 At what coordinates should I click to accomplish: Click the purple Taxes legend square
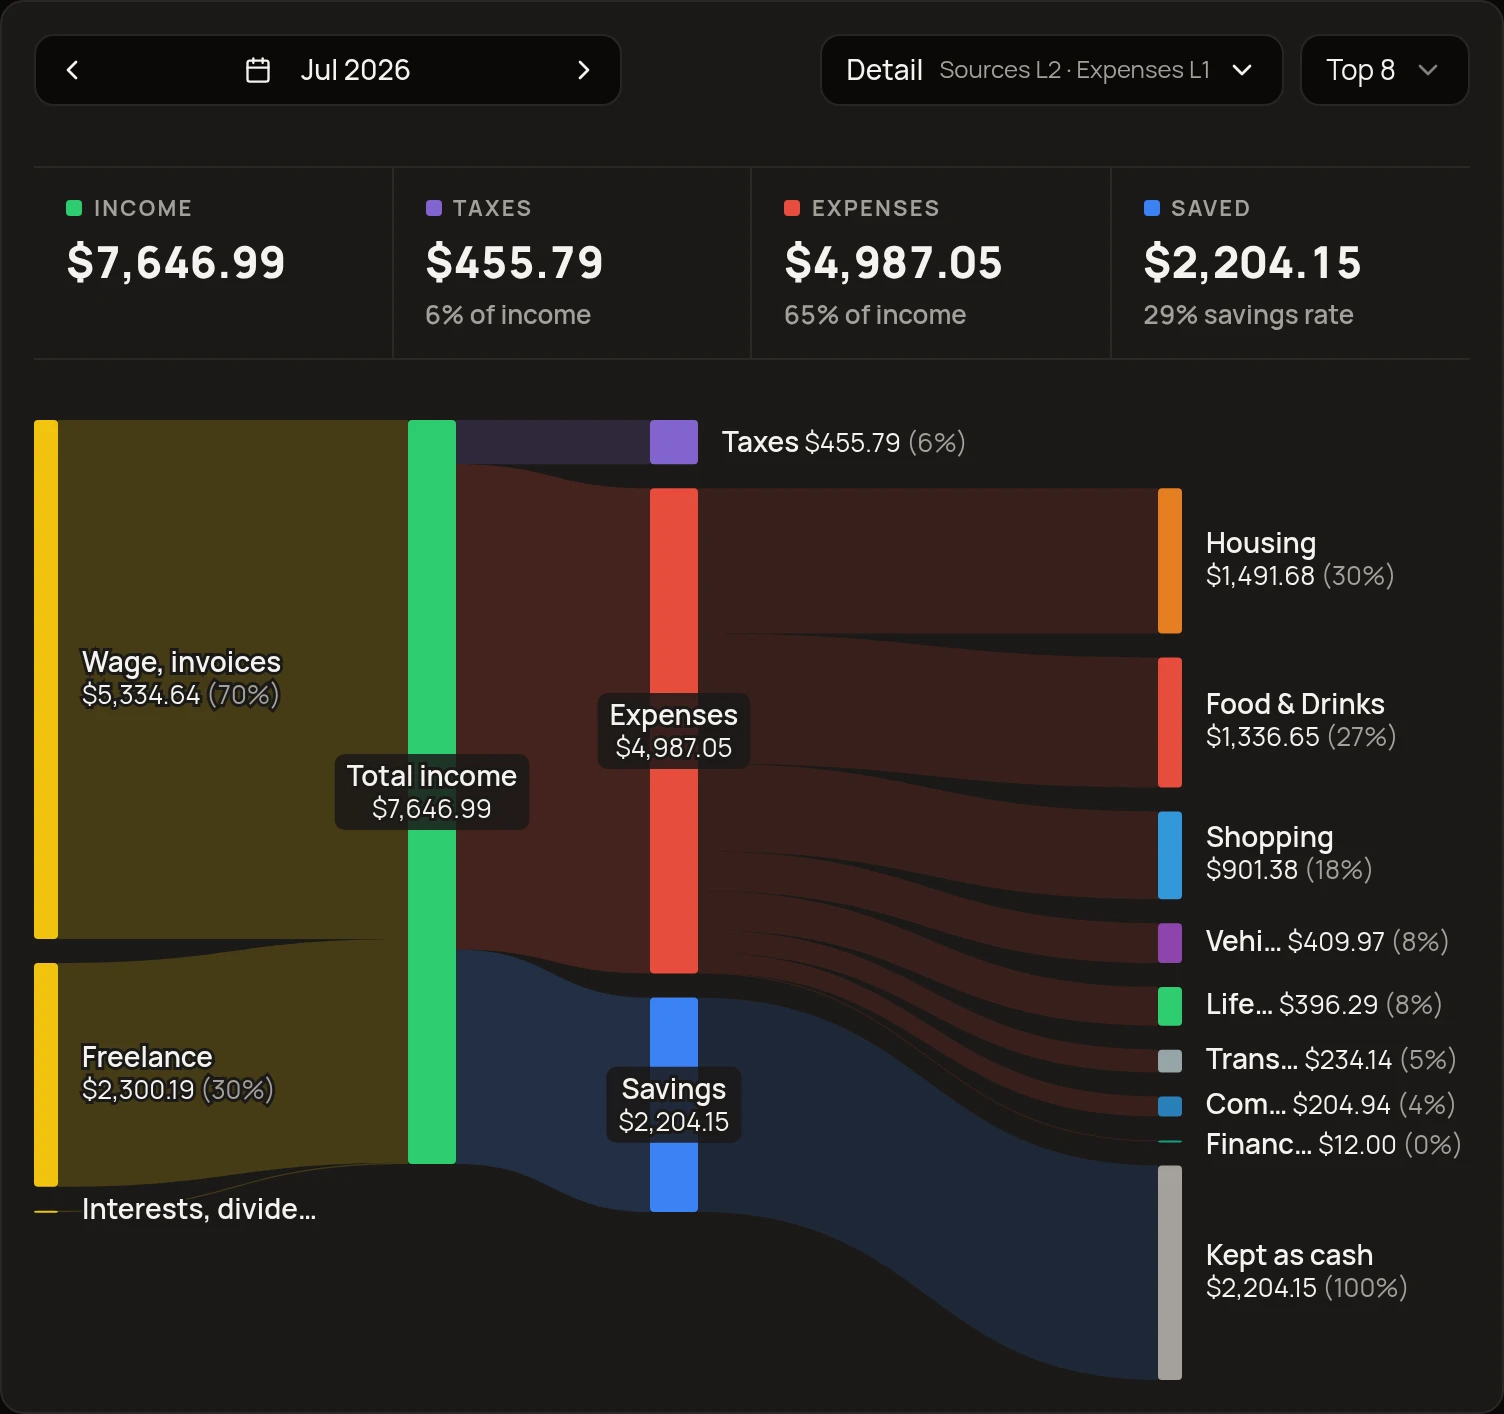434,208
